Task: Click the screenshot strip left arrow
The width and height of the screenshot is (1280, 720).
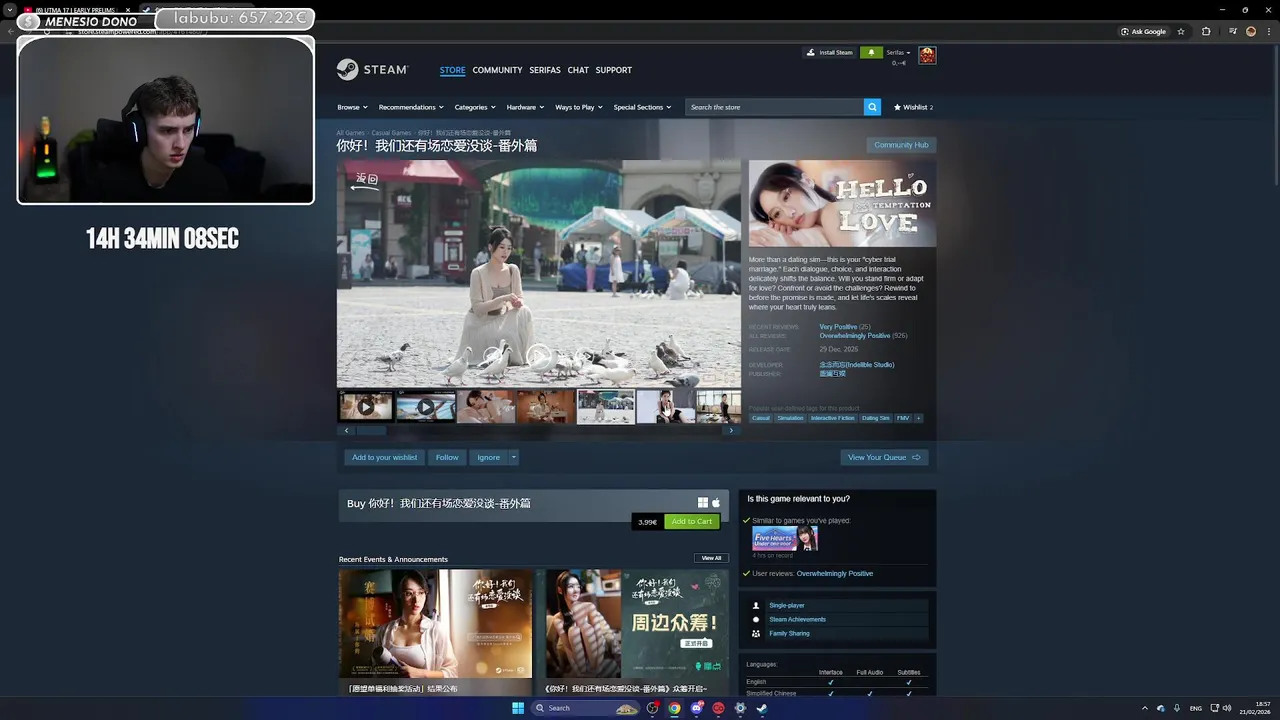Action: [x=347, y=430]
